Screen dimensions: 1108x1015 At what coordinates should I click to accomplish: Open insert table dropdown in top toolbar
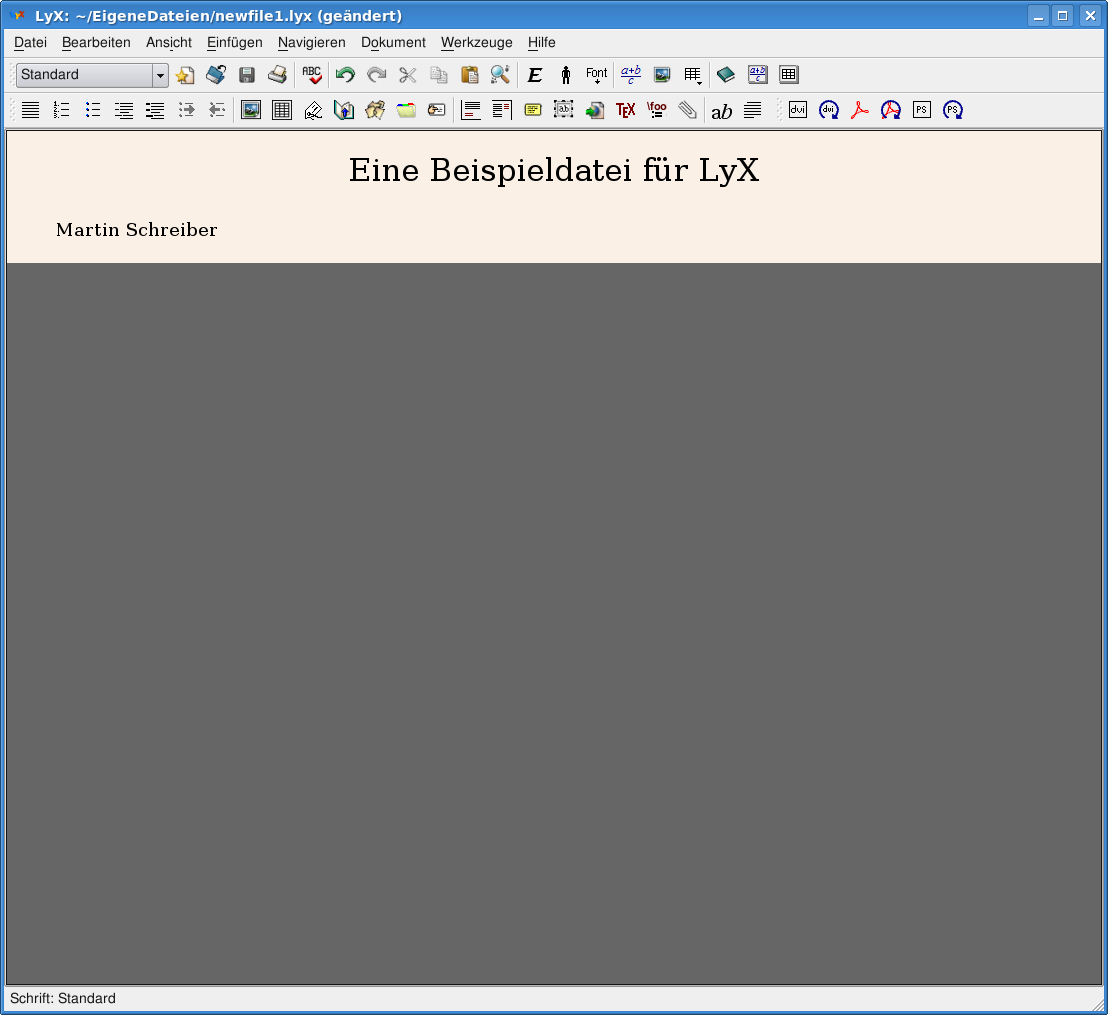tap(693, 75)
